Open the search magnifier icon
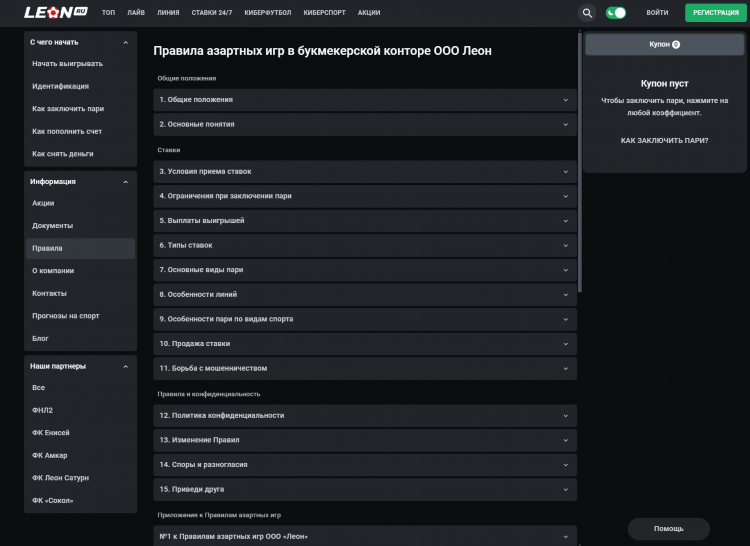Image resolution: width=750 pixels, height=546 pixels. [587, 13]
